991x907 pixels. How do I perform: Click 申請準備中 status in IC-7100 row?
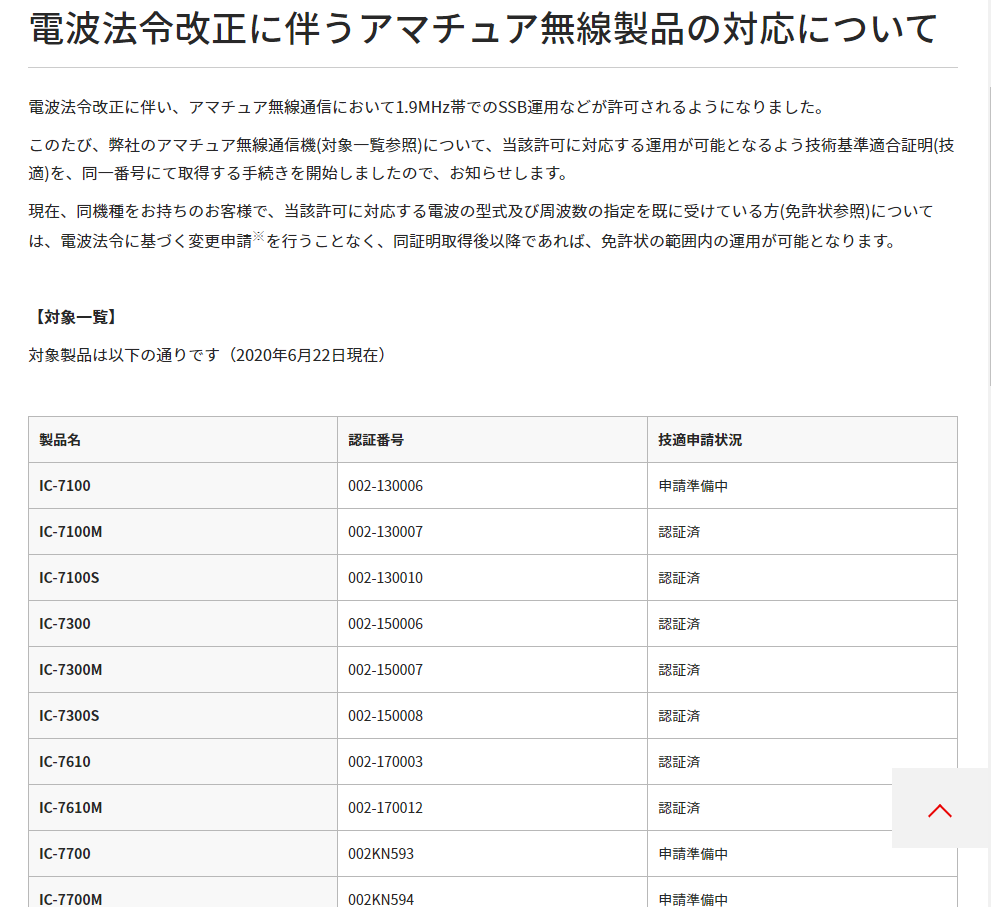pyautogui.click(x=693, y=486)
